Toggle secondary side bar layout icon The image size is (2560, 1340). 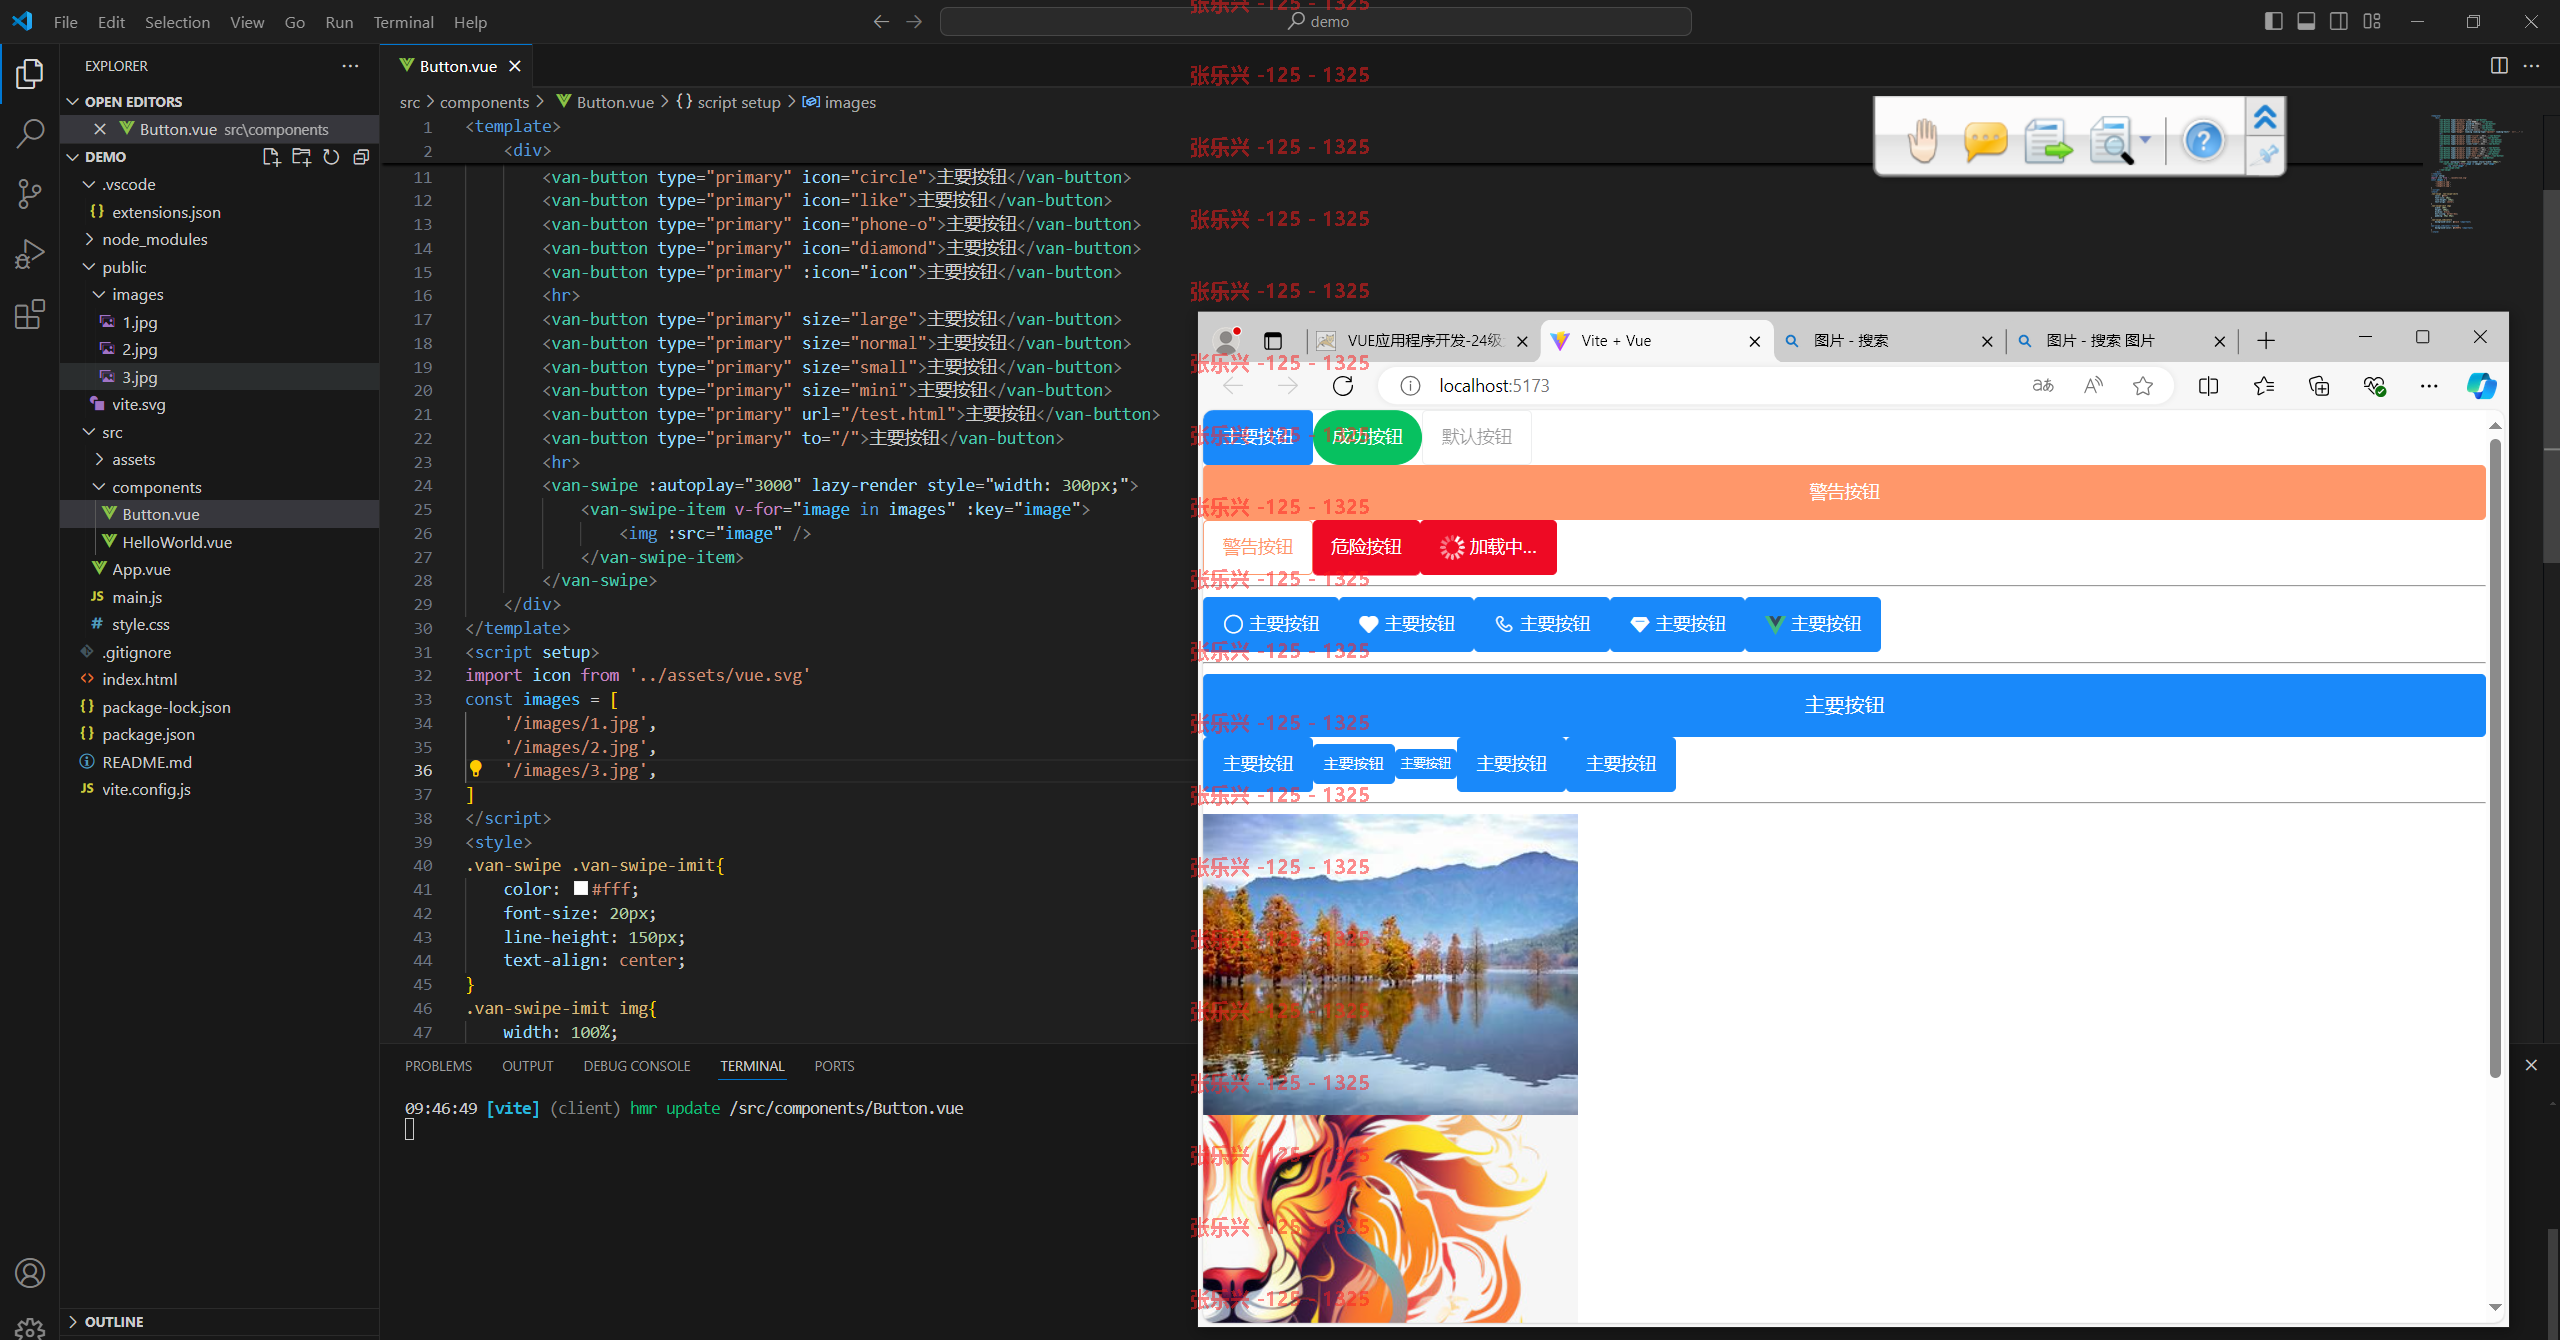coord(2339,21)
